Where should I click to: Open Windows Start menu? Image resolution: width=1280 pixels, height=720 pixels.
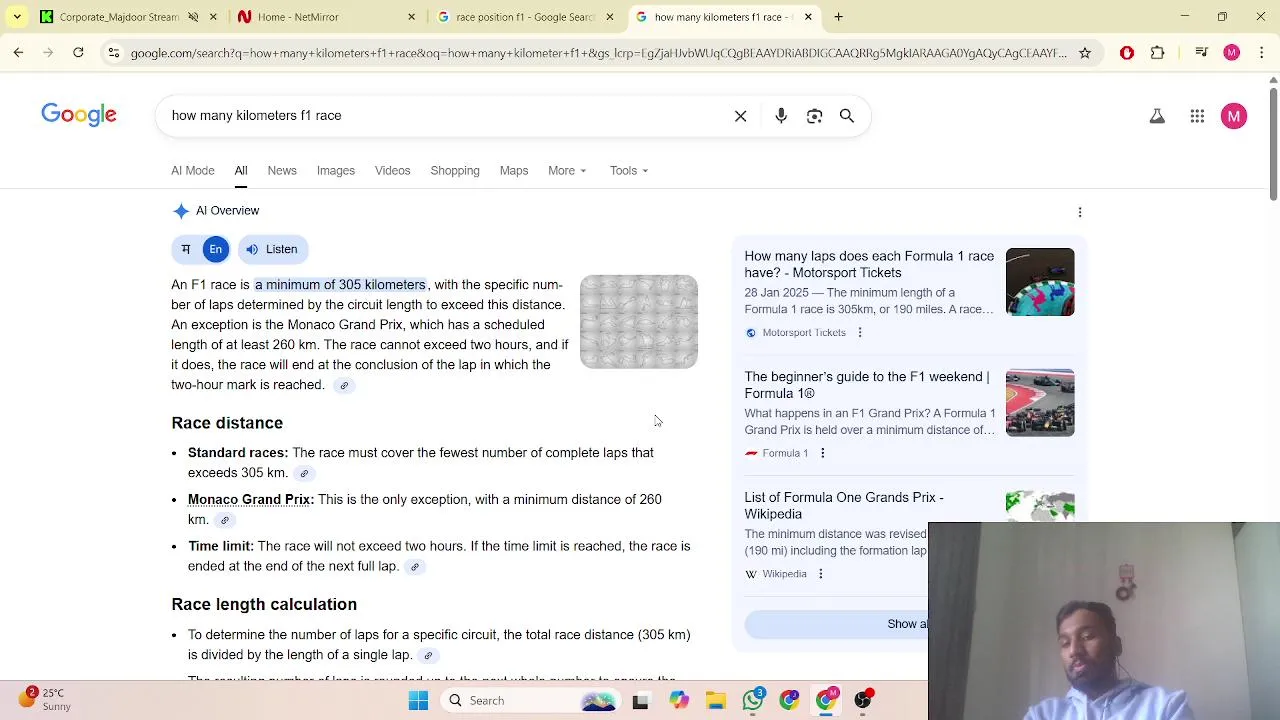[418, 701]
